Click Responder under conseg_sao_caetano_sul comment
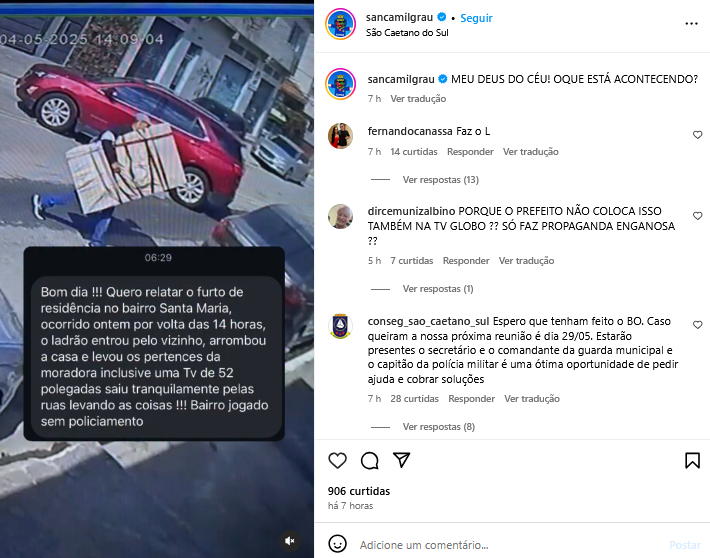 (471, 399)
